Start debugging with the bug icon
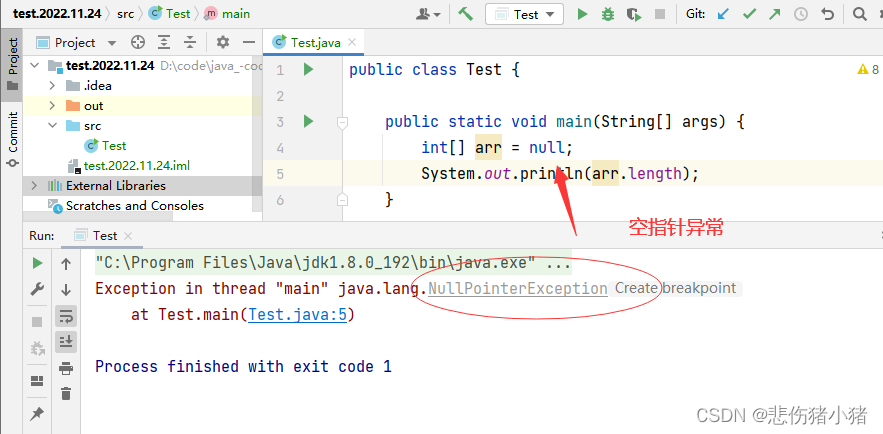The width and height of the screenshot is (883, 434). 608,14
